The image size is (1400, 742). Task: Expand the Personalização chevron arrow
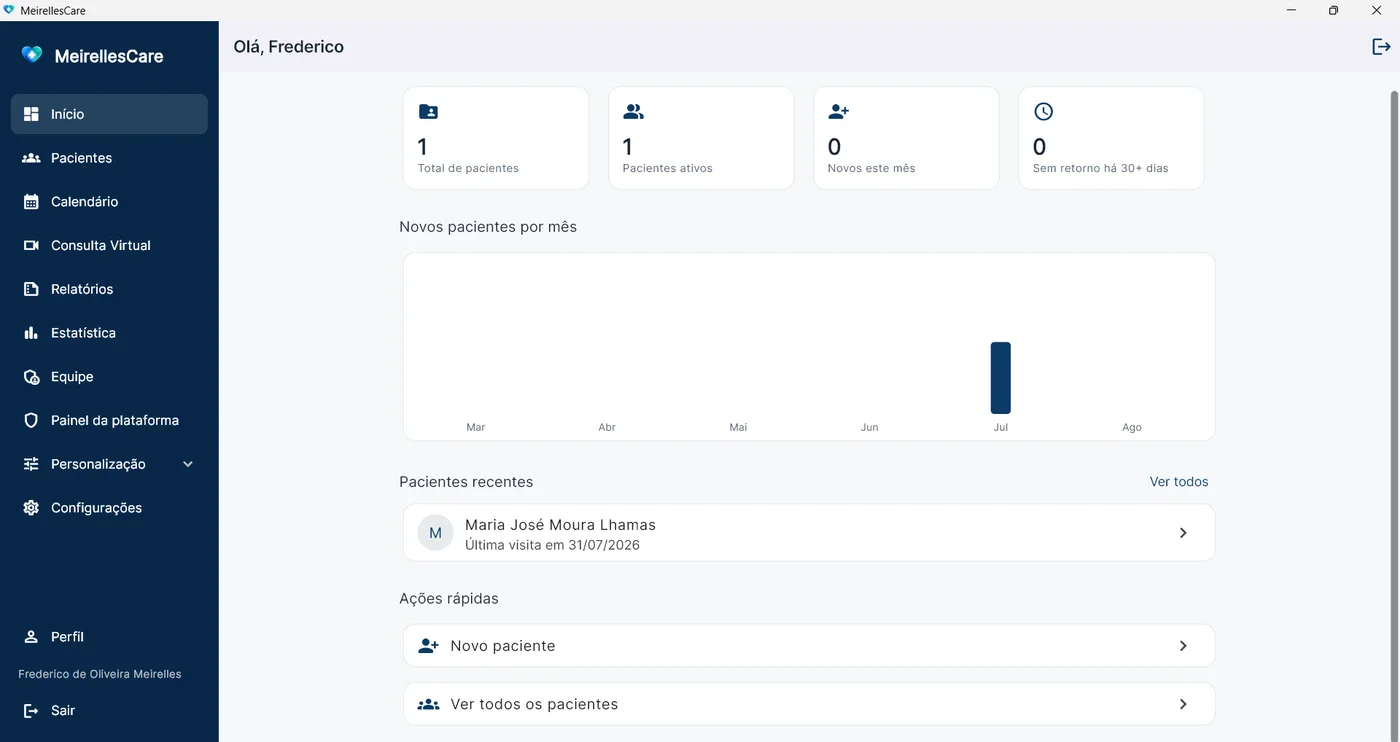[x=188, y=464]
